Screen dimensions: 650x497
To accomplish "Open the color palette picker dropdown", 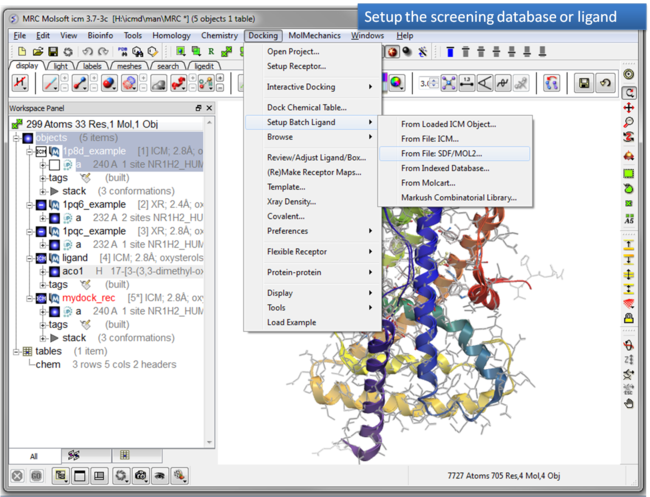I will tap(396, 85).
